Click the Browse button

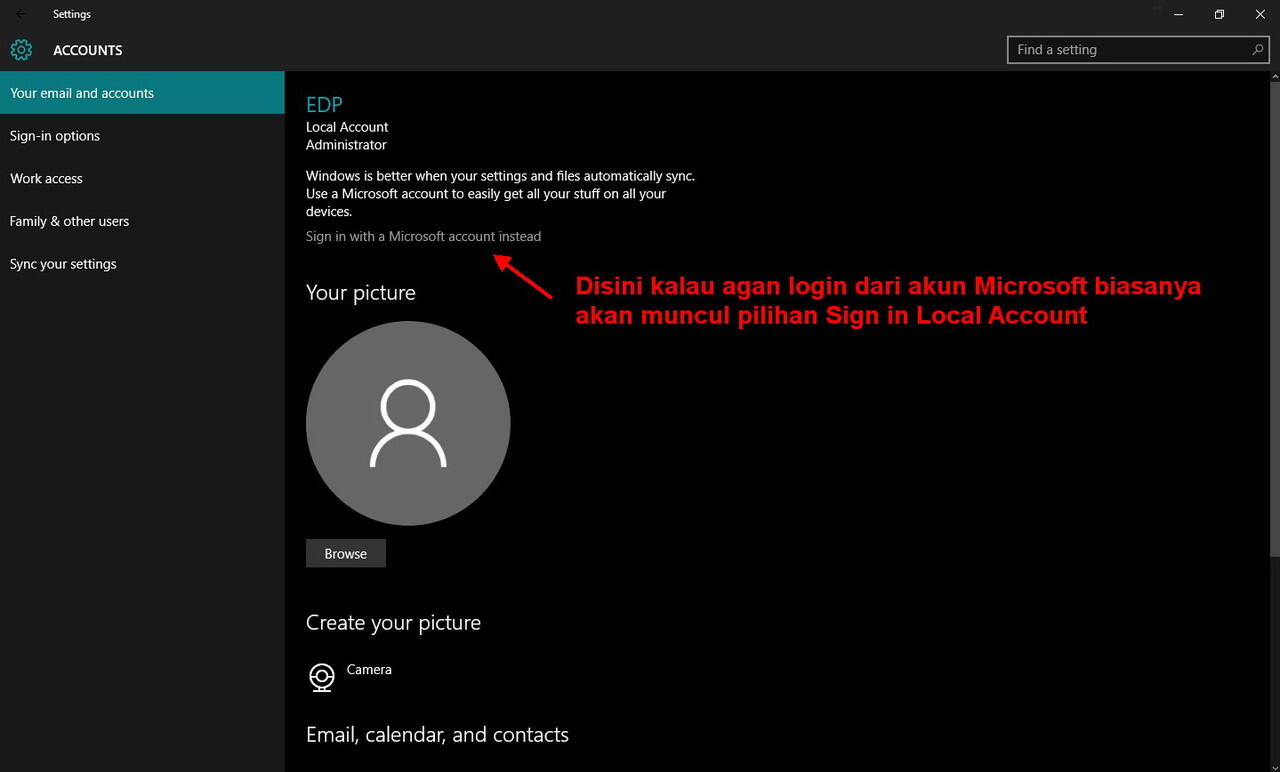pyautogui.click(x=346, y=554)
